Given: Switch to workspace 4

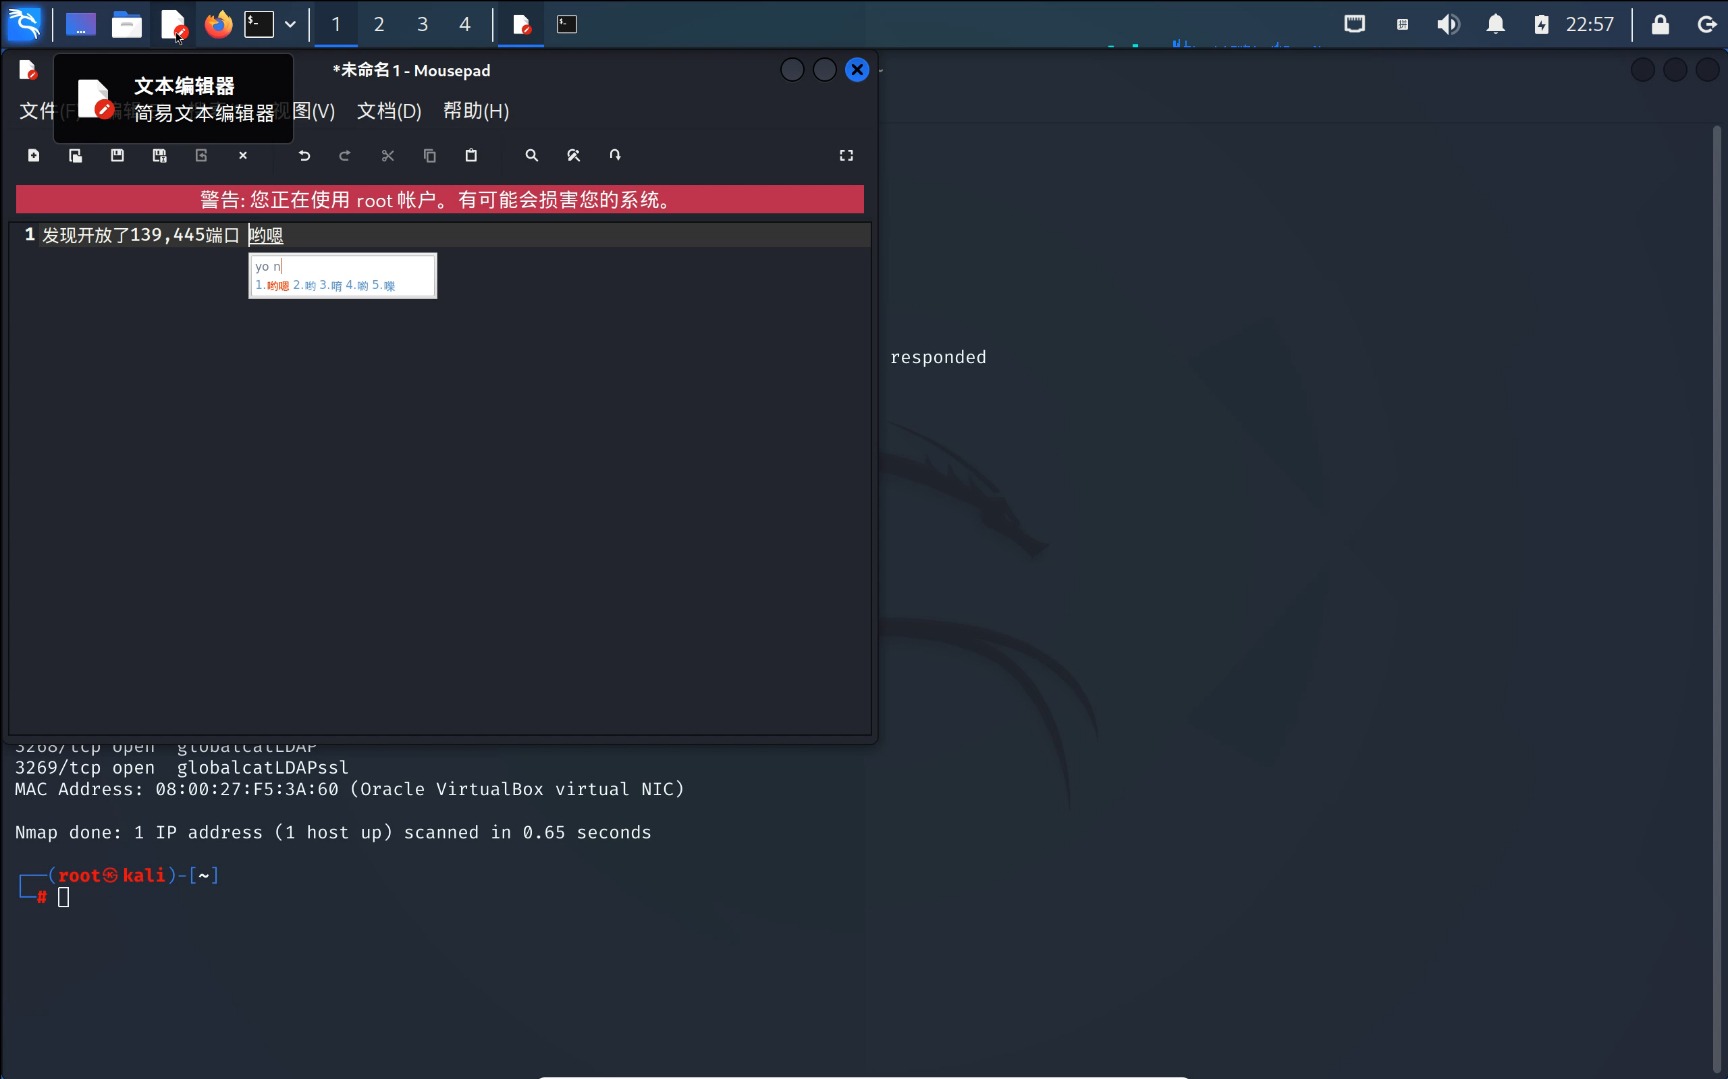Looking at the screenshot, I should [465, 24].
